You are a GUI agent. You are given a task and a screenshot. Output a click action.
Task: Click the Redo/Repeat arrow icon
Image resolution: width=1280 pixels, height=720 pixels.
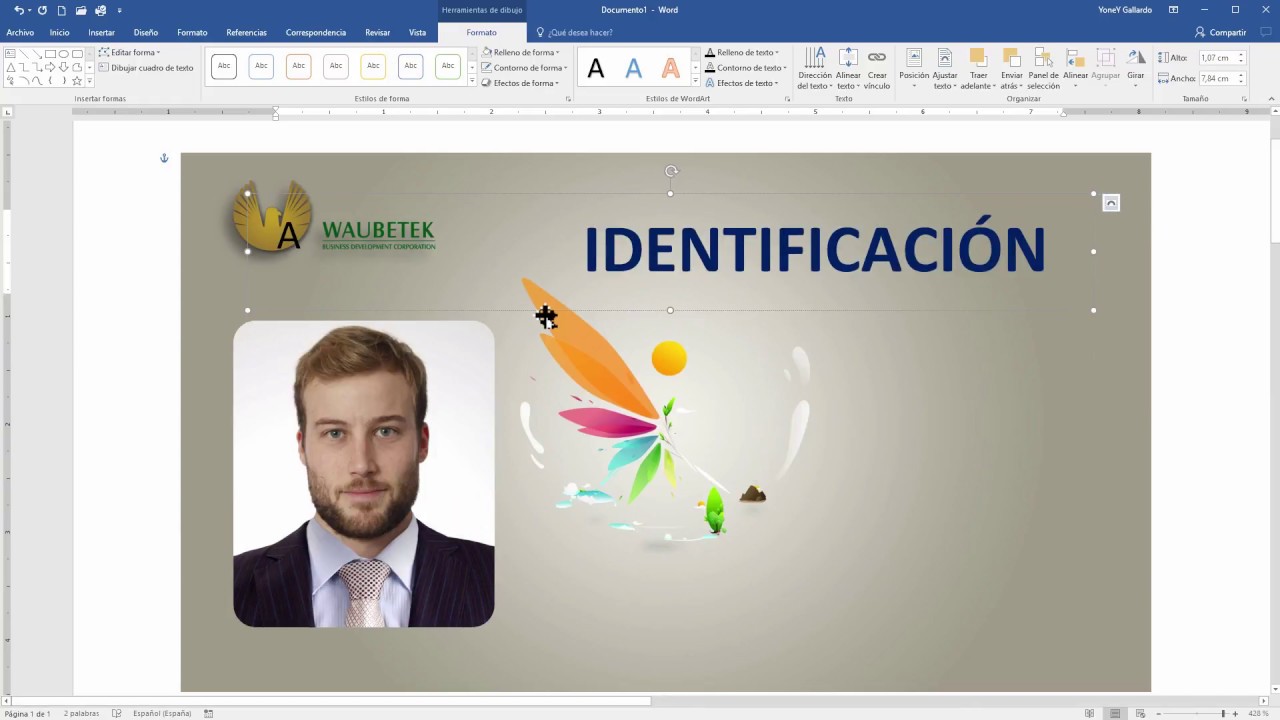(x=42, y=10)
